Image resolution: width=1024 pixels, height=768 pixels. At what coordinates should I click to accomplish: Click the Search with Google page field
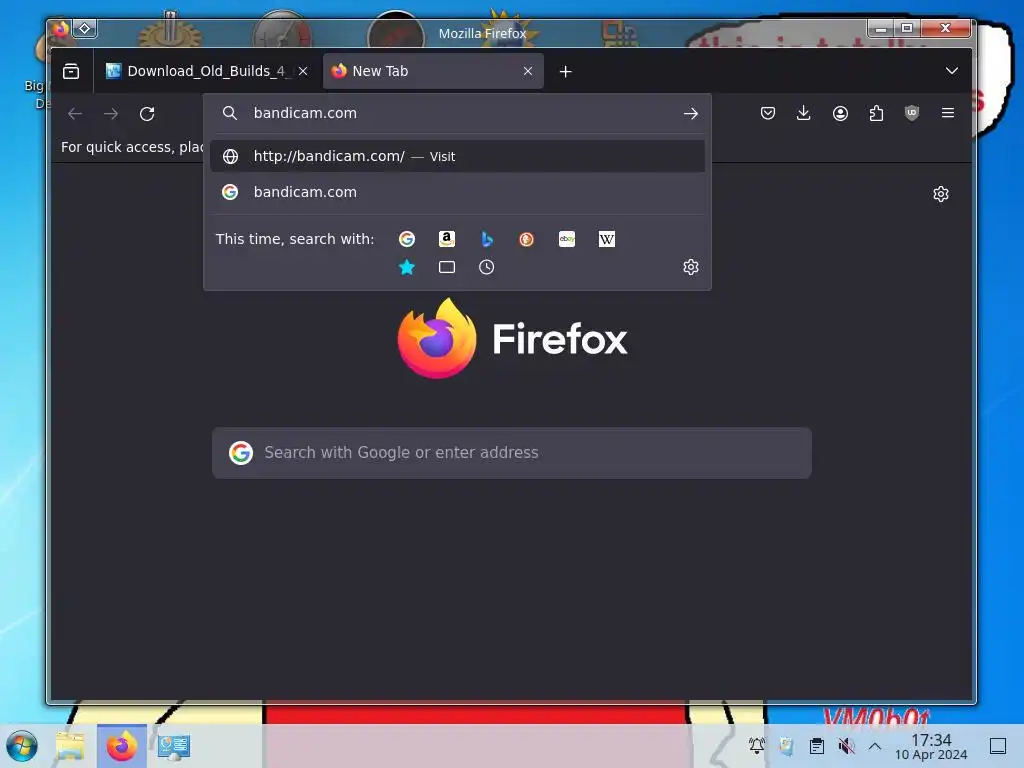click(512, 453)
